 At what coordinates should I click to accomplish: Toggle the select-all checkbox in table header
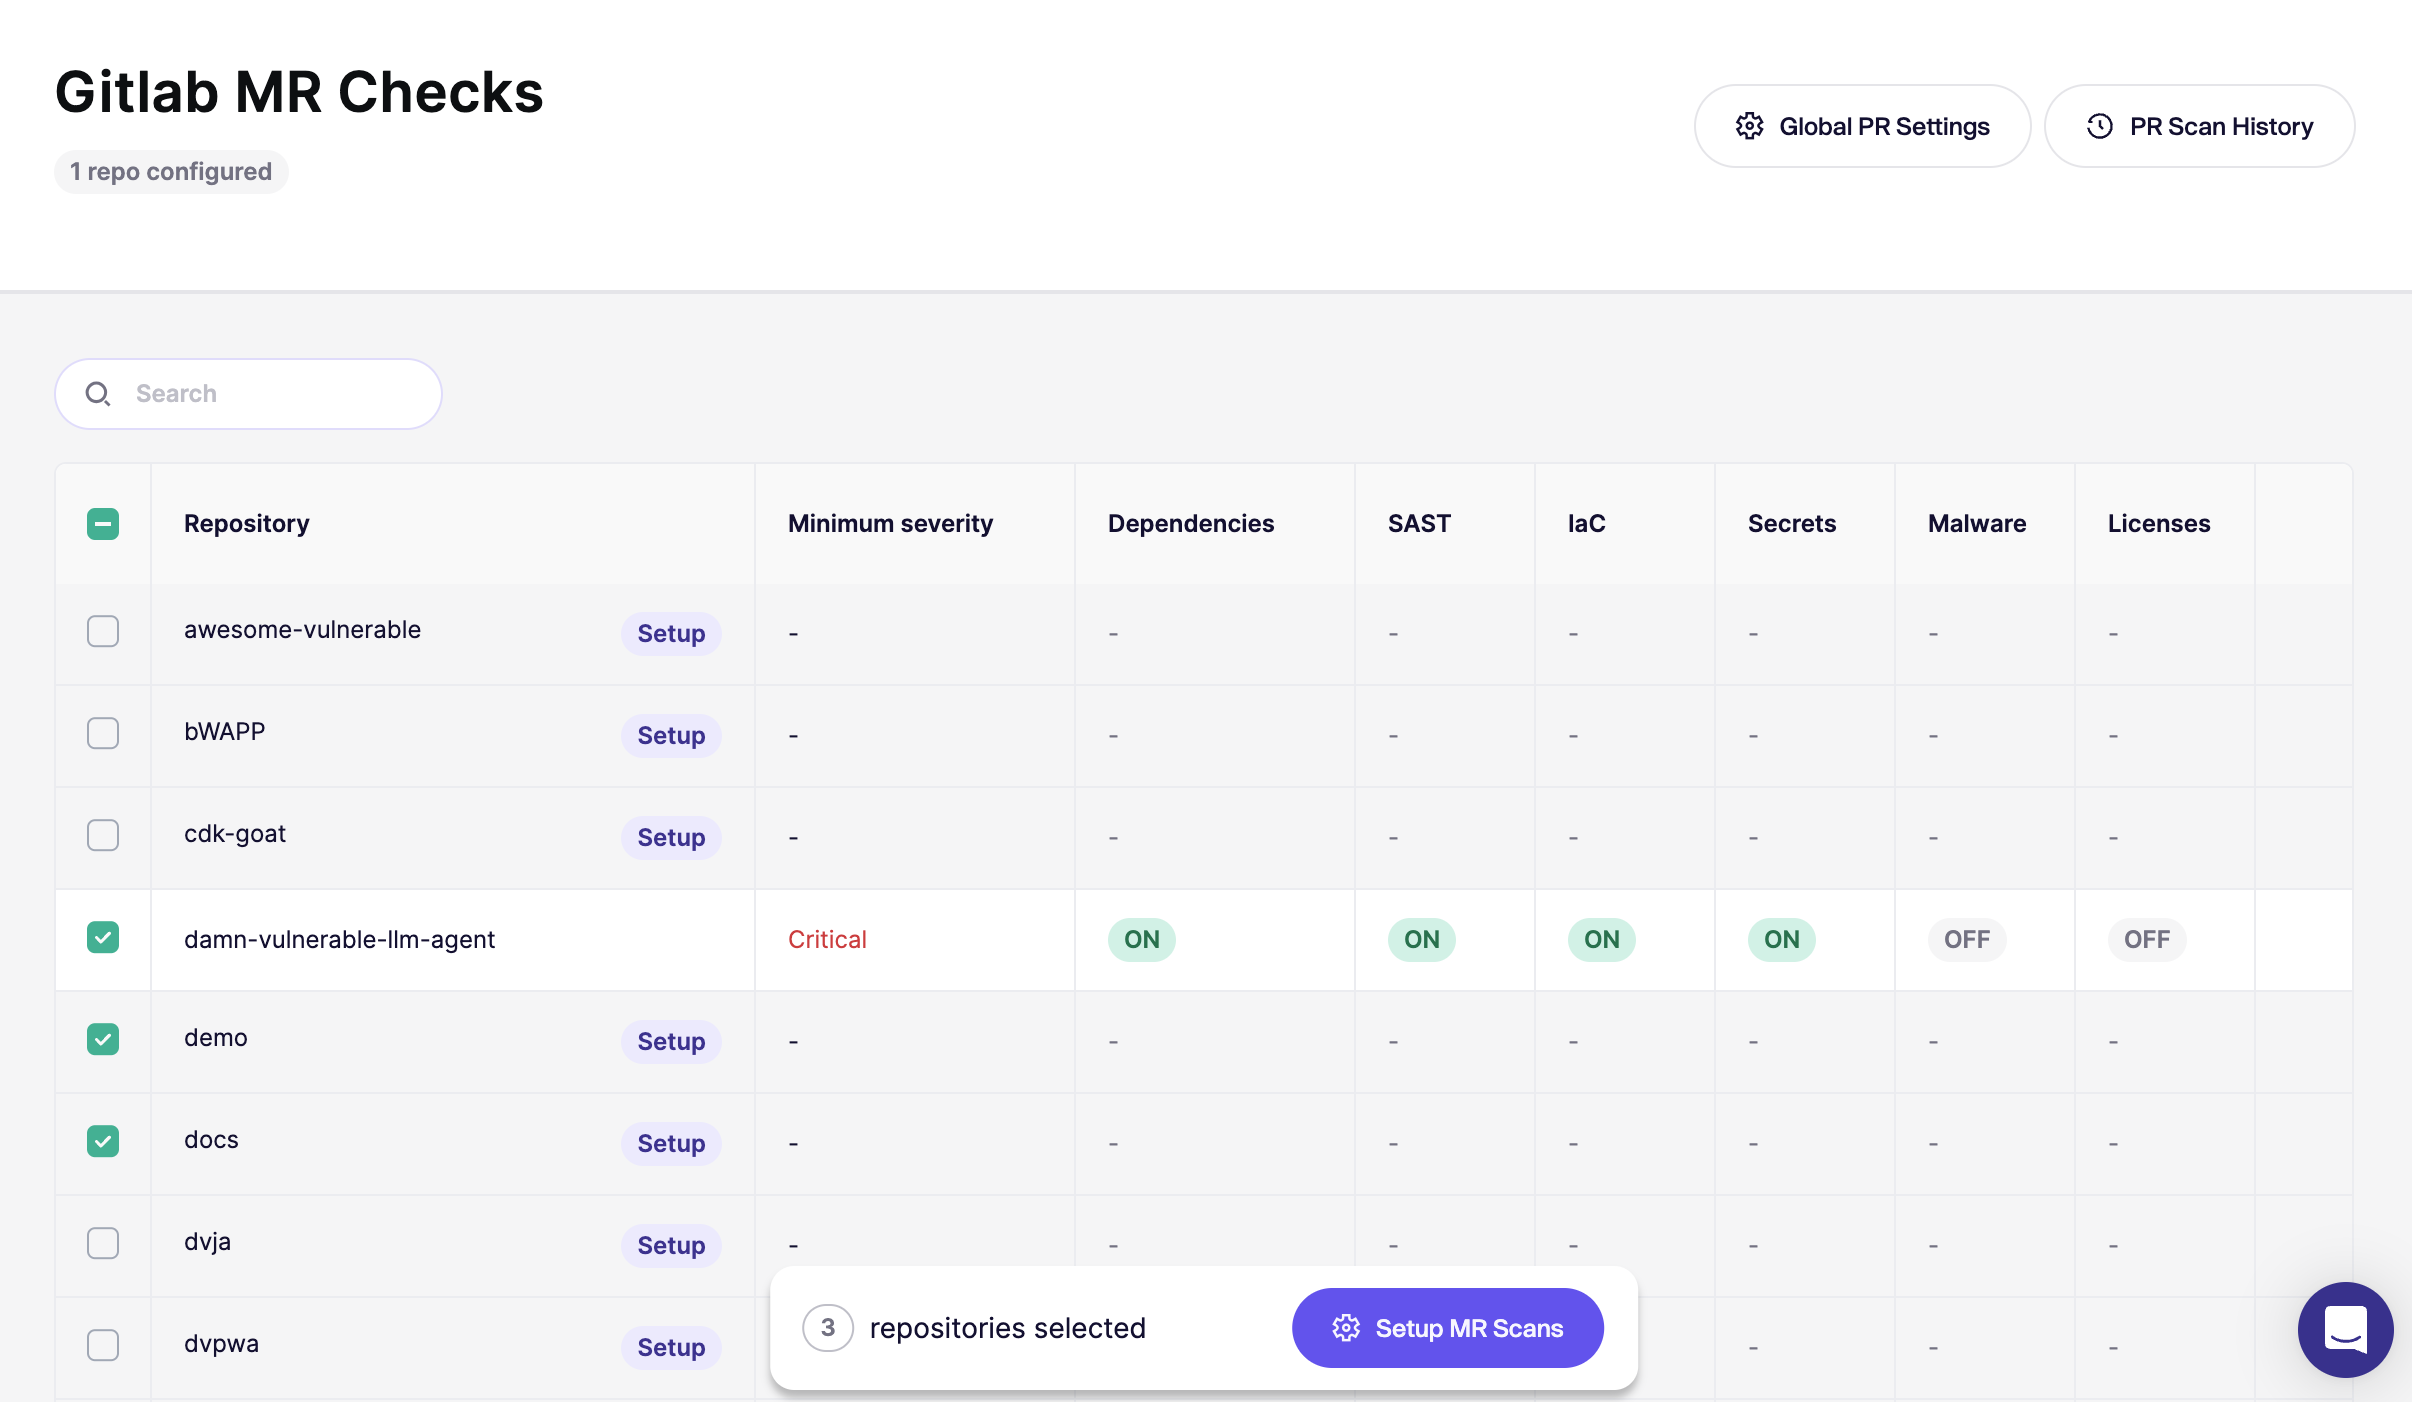coord(103,524)
